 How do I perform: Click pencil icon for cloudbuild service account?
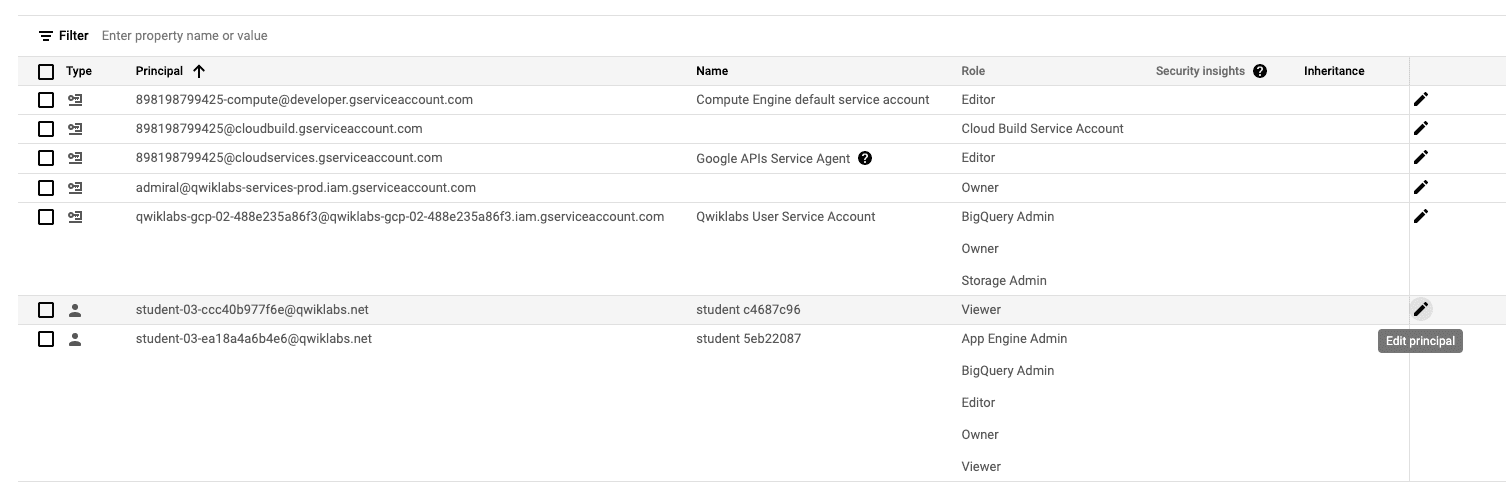[x=1420, y=128]
